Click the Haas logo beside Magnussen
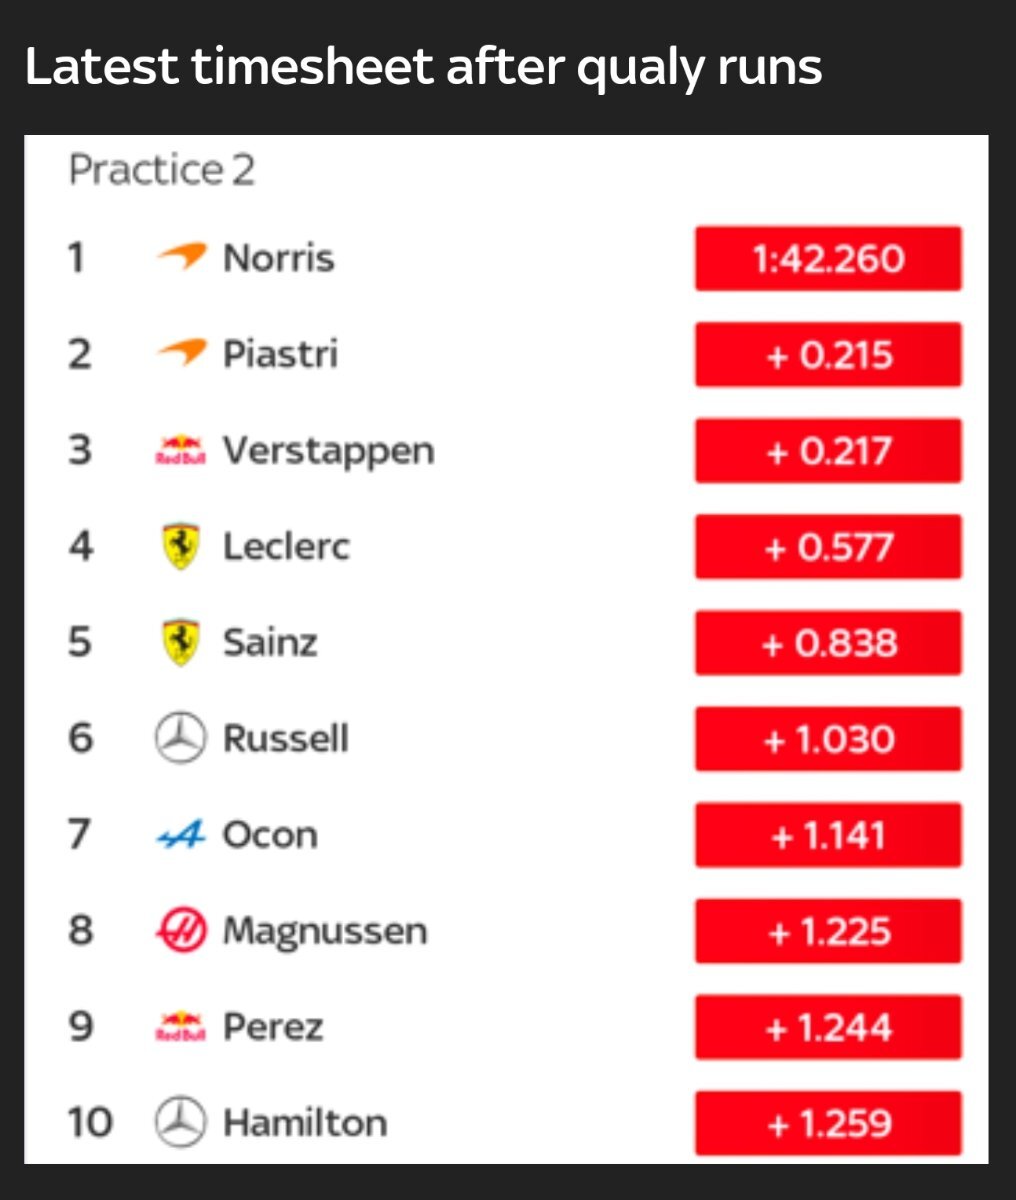 [x=181, y=930]
